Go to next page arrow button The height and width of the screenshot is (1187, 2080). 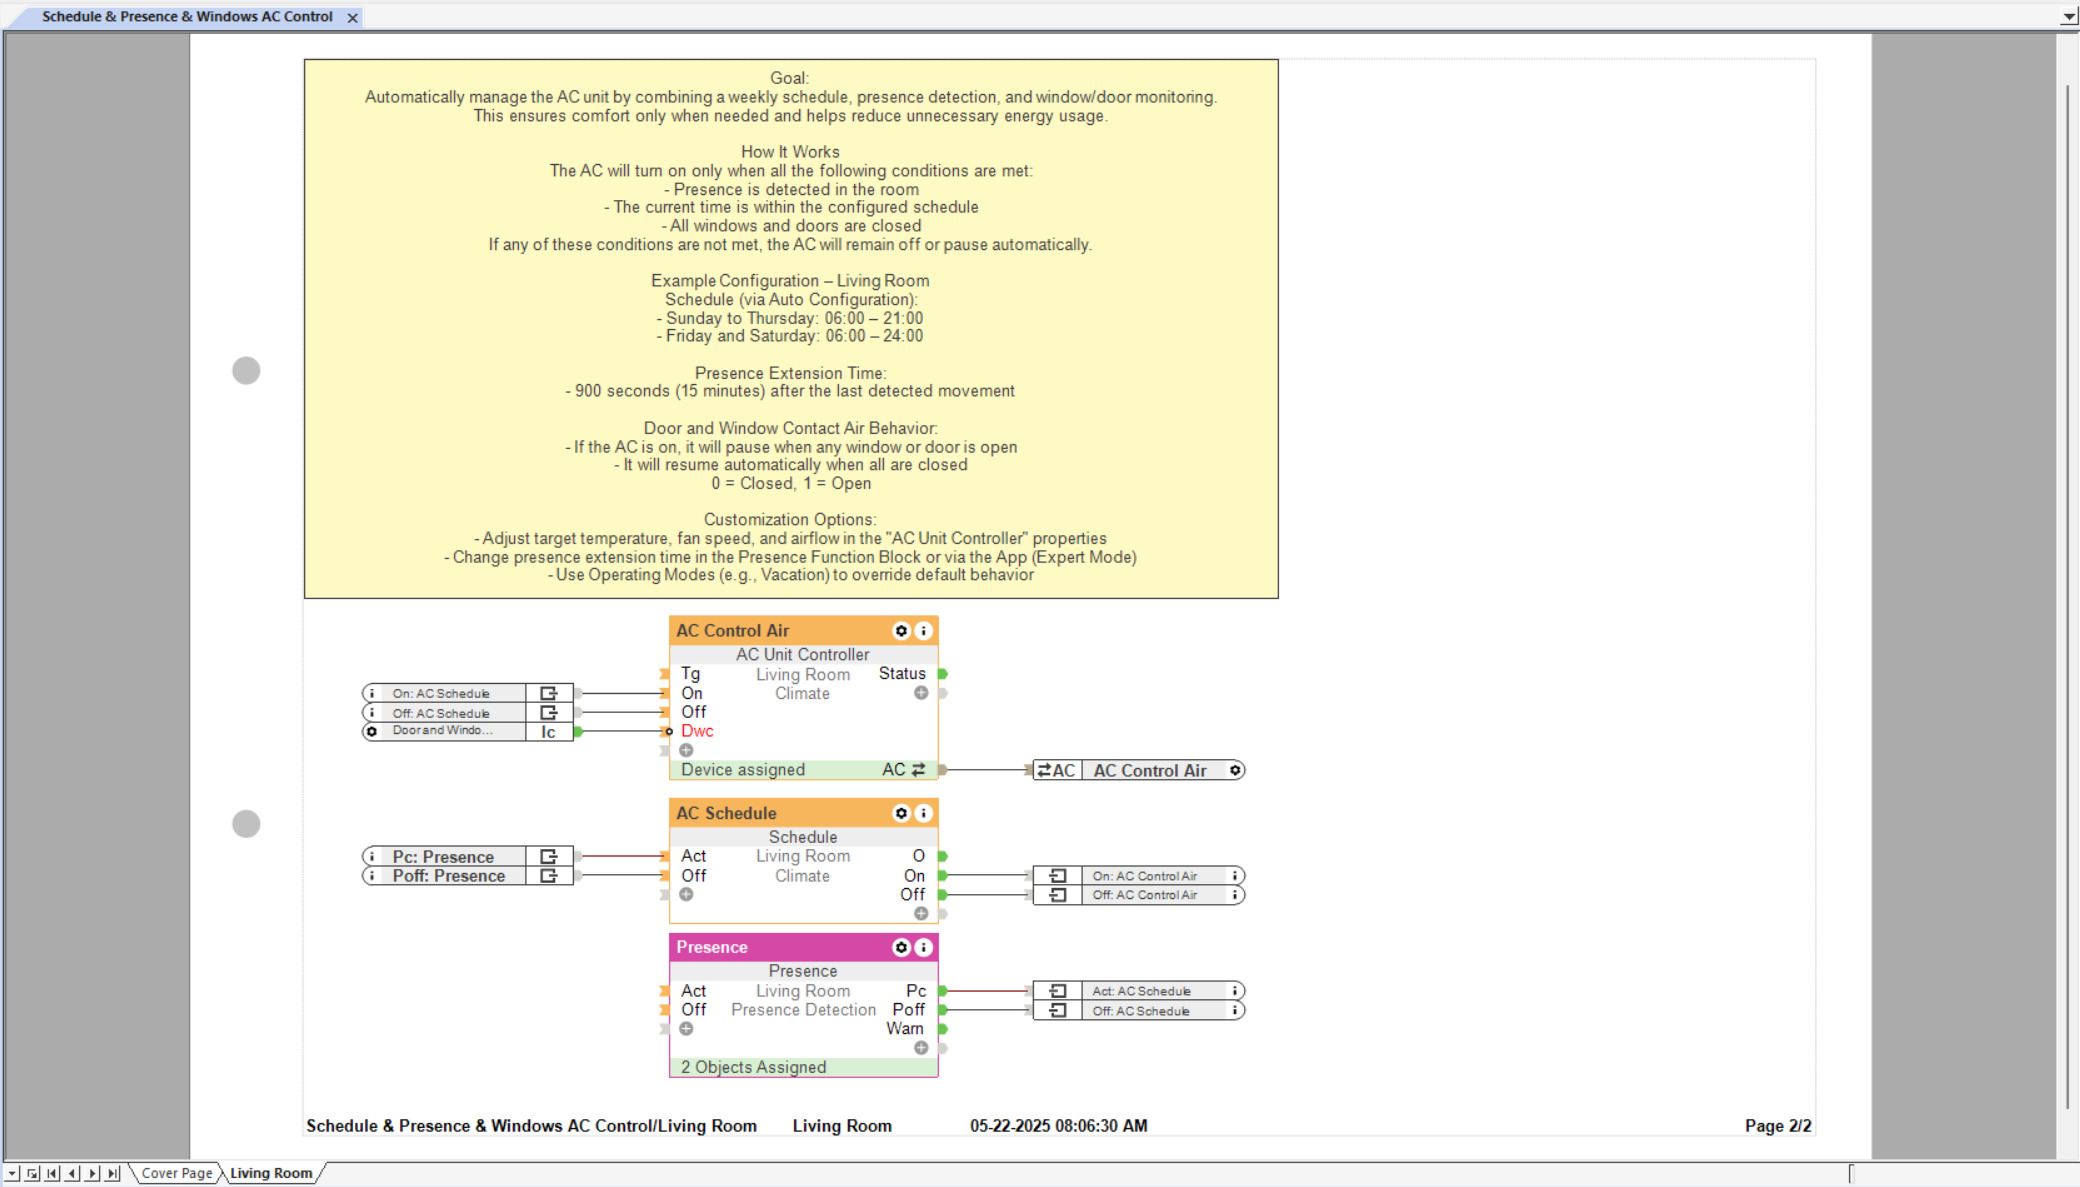point(92,1173)
